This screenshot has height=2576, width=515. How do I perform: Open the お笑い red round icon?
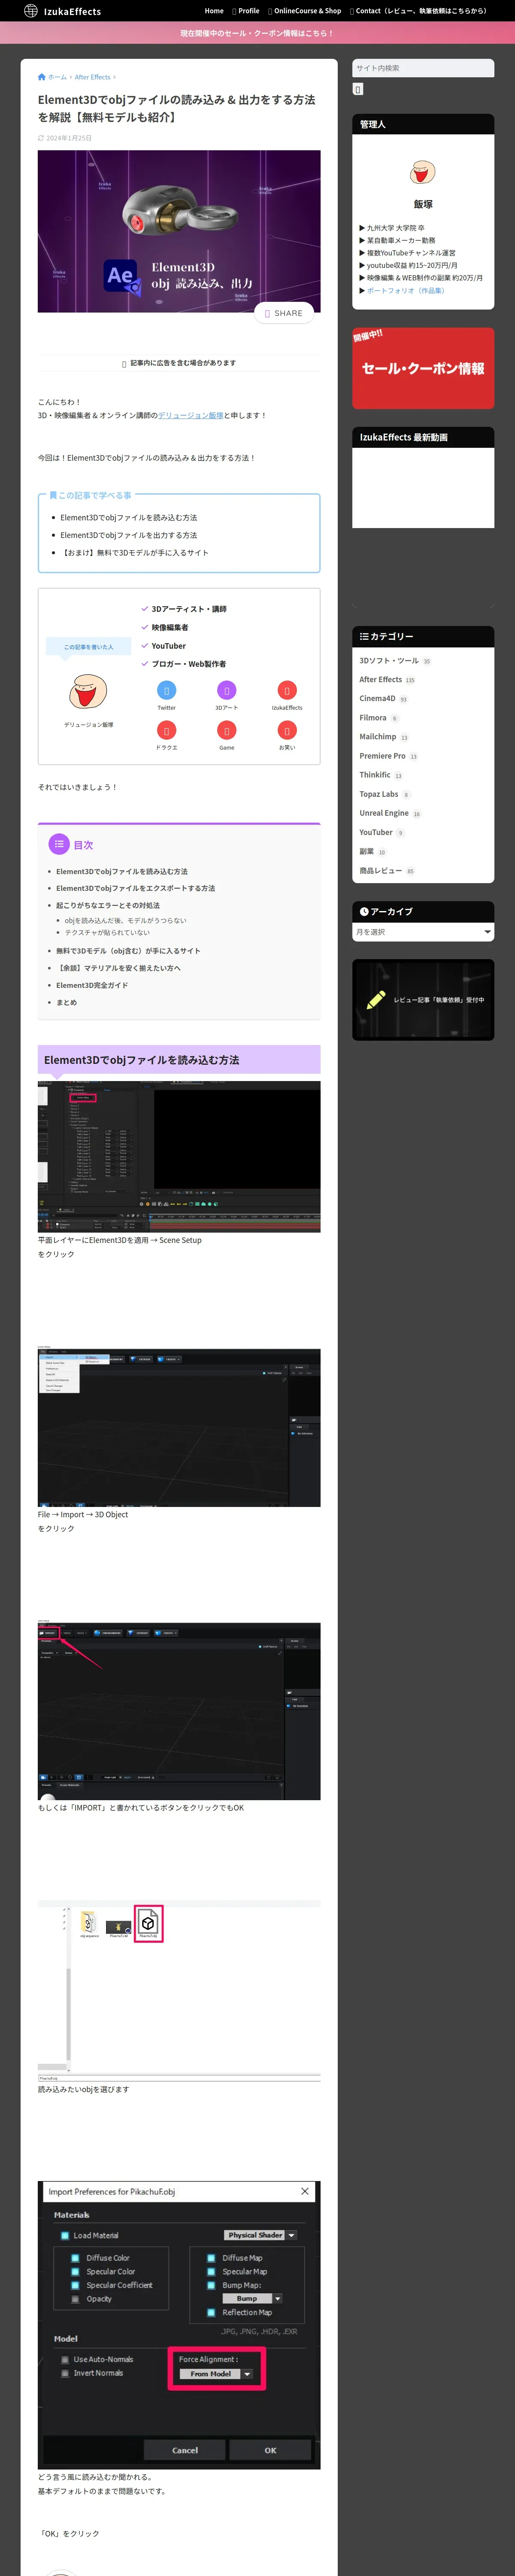287,730
